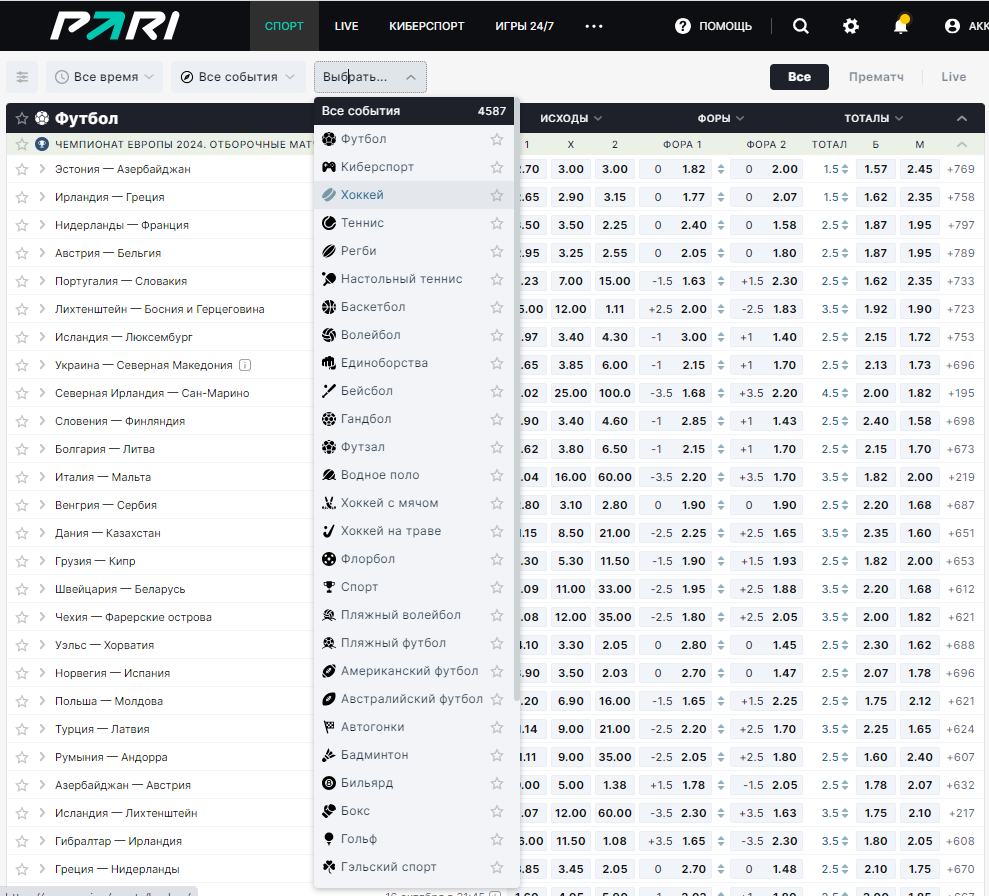Open the Все время dropdown

104,77
